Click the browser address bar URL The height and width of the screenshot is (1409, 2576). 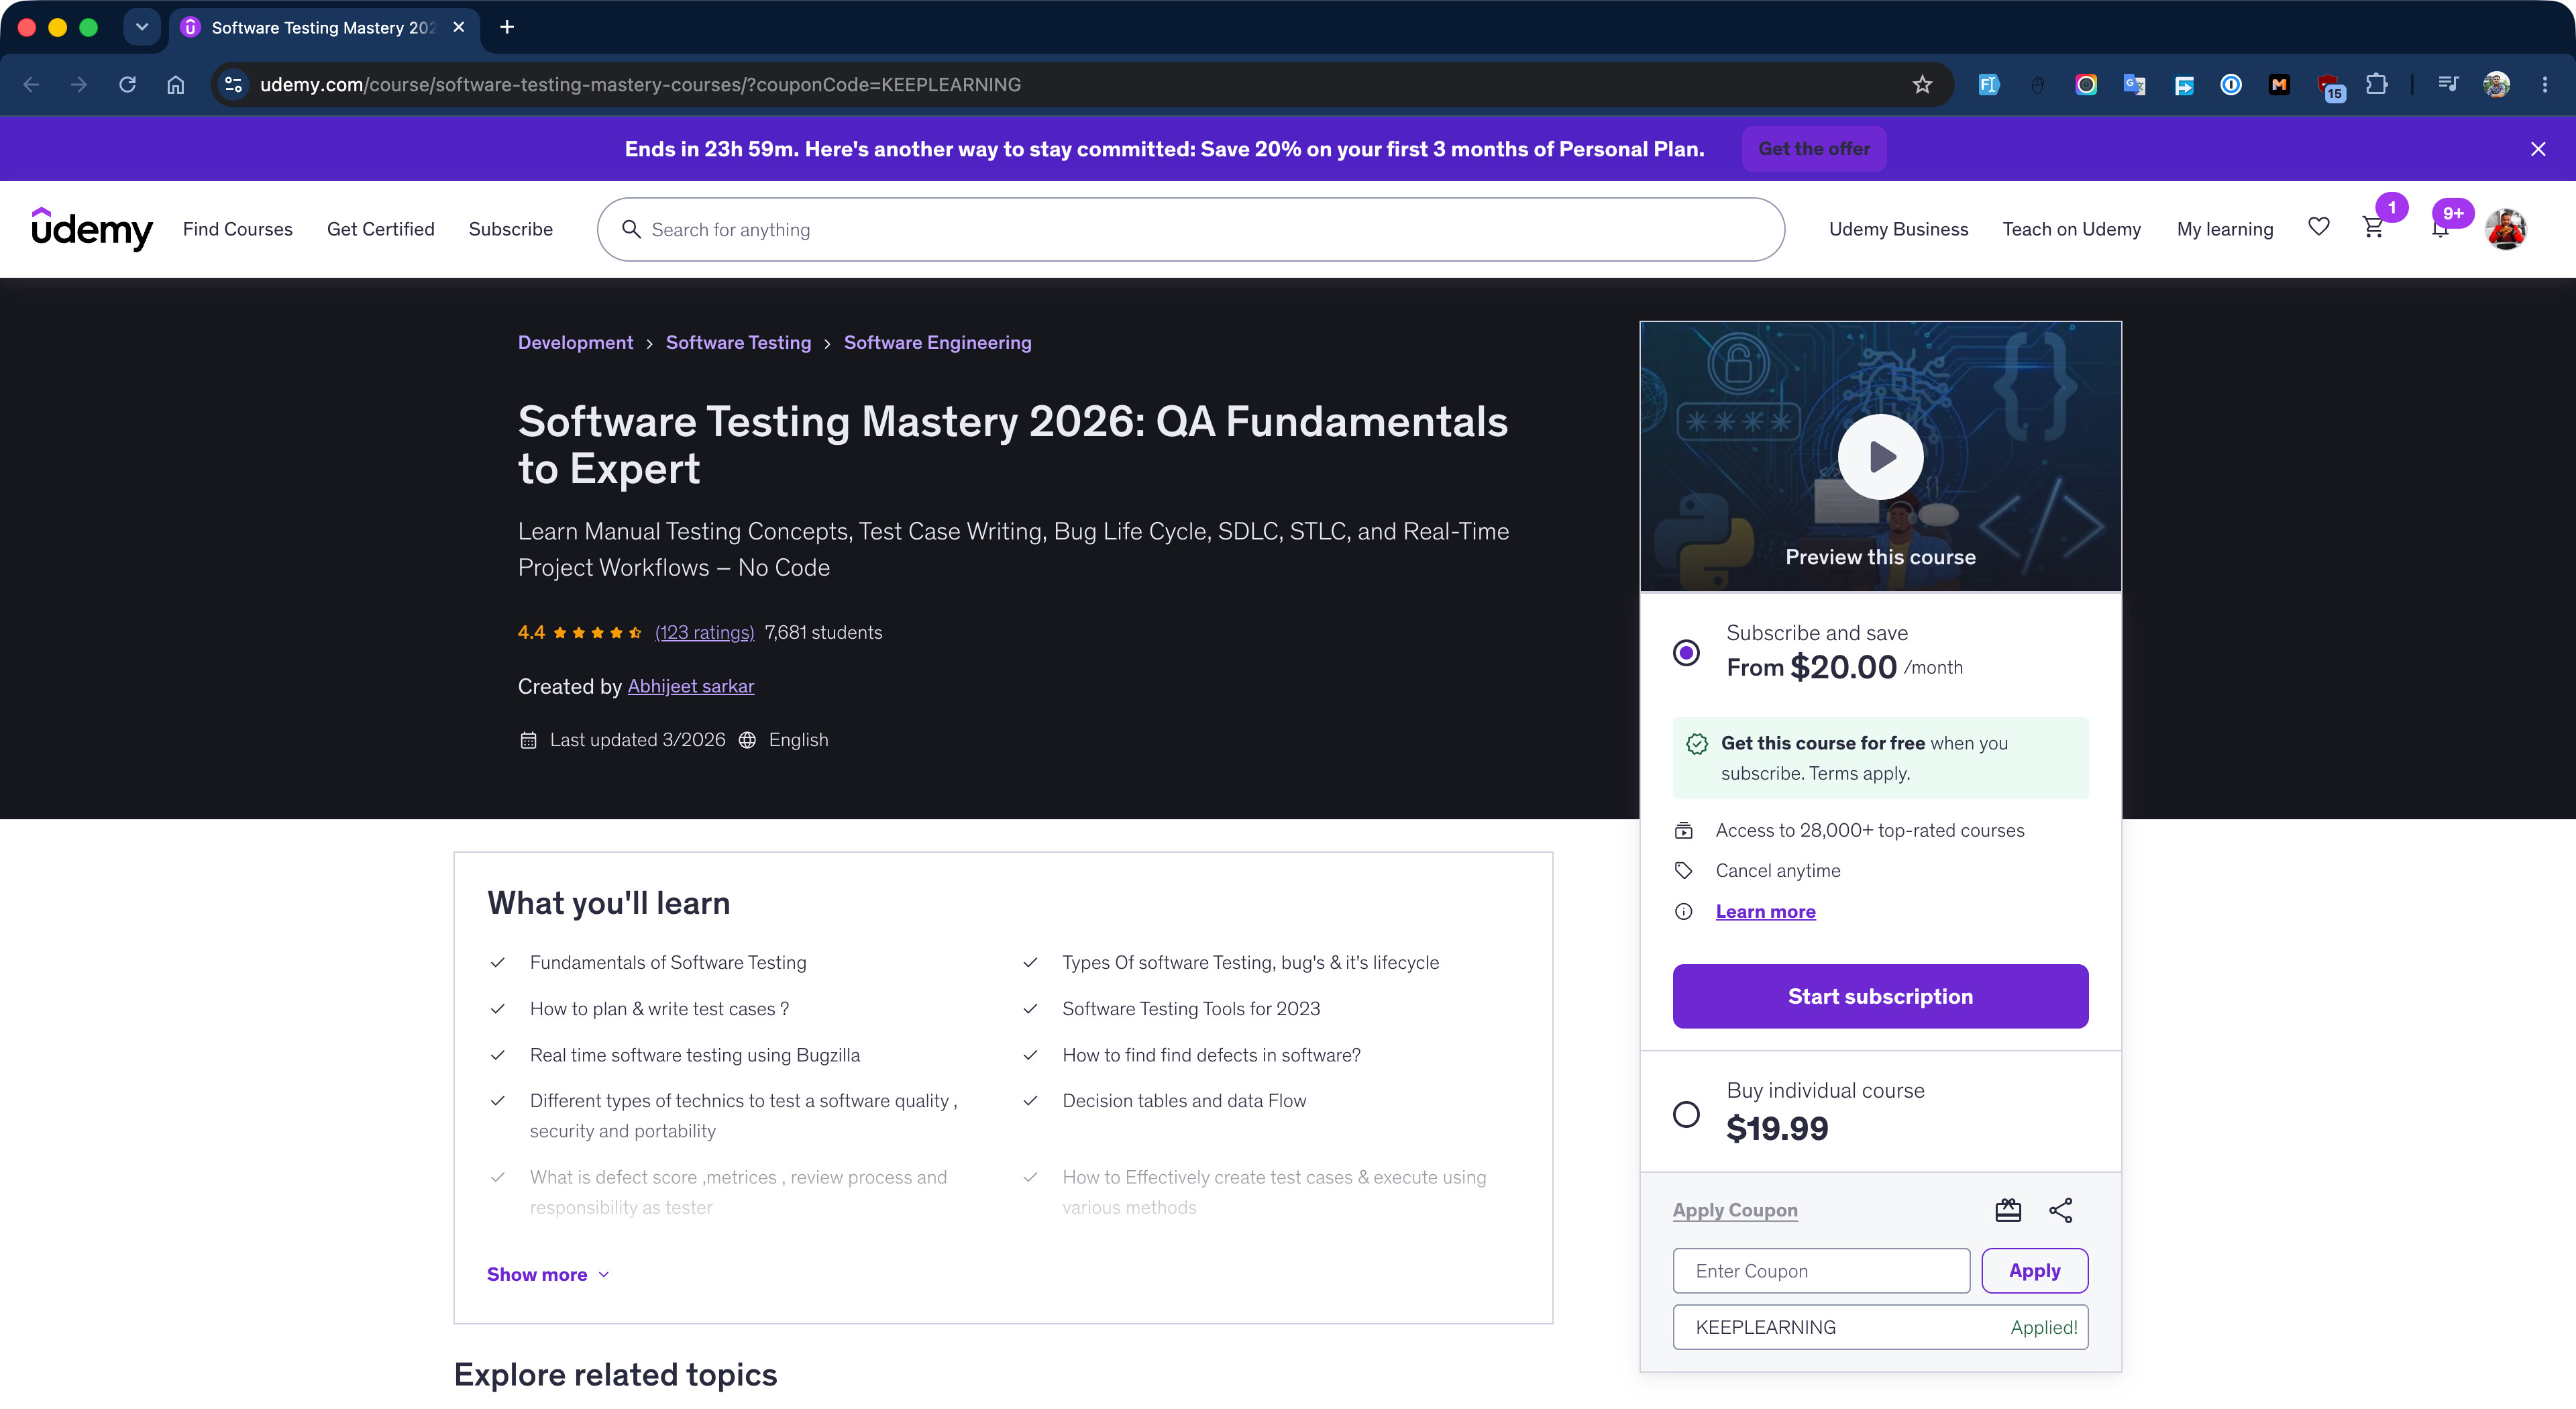click(640, 85)
